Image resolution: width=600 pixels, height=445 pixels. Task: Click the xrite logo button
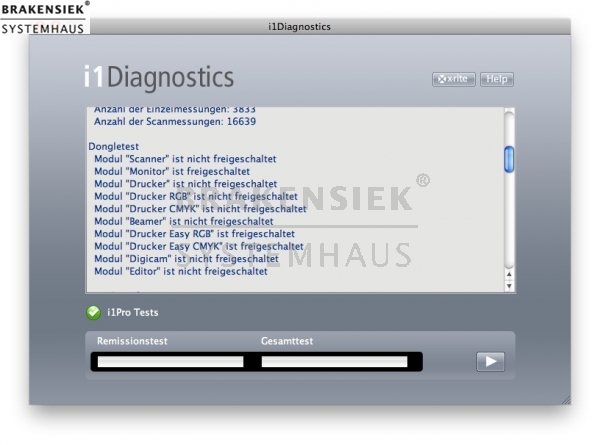point(454,79)
